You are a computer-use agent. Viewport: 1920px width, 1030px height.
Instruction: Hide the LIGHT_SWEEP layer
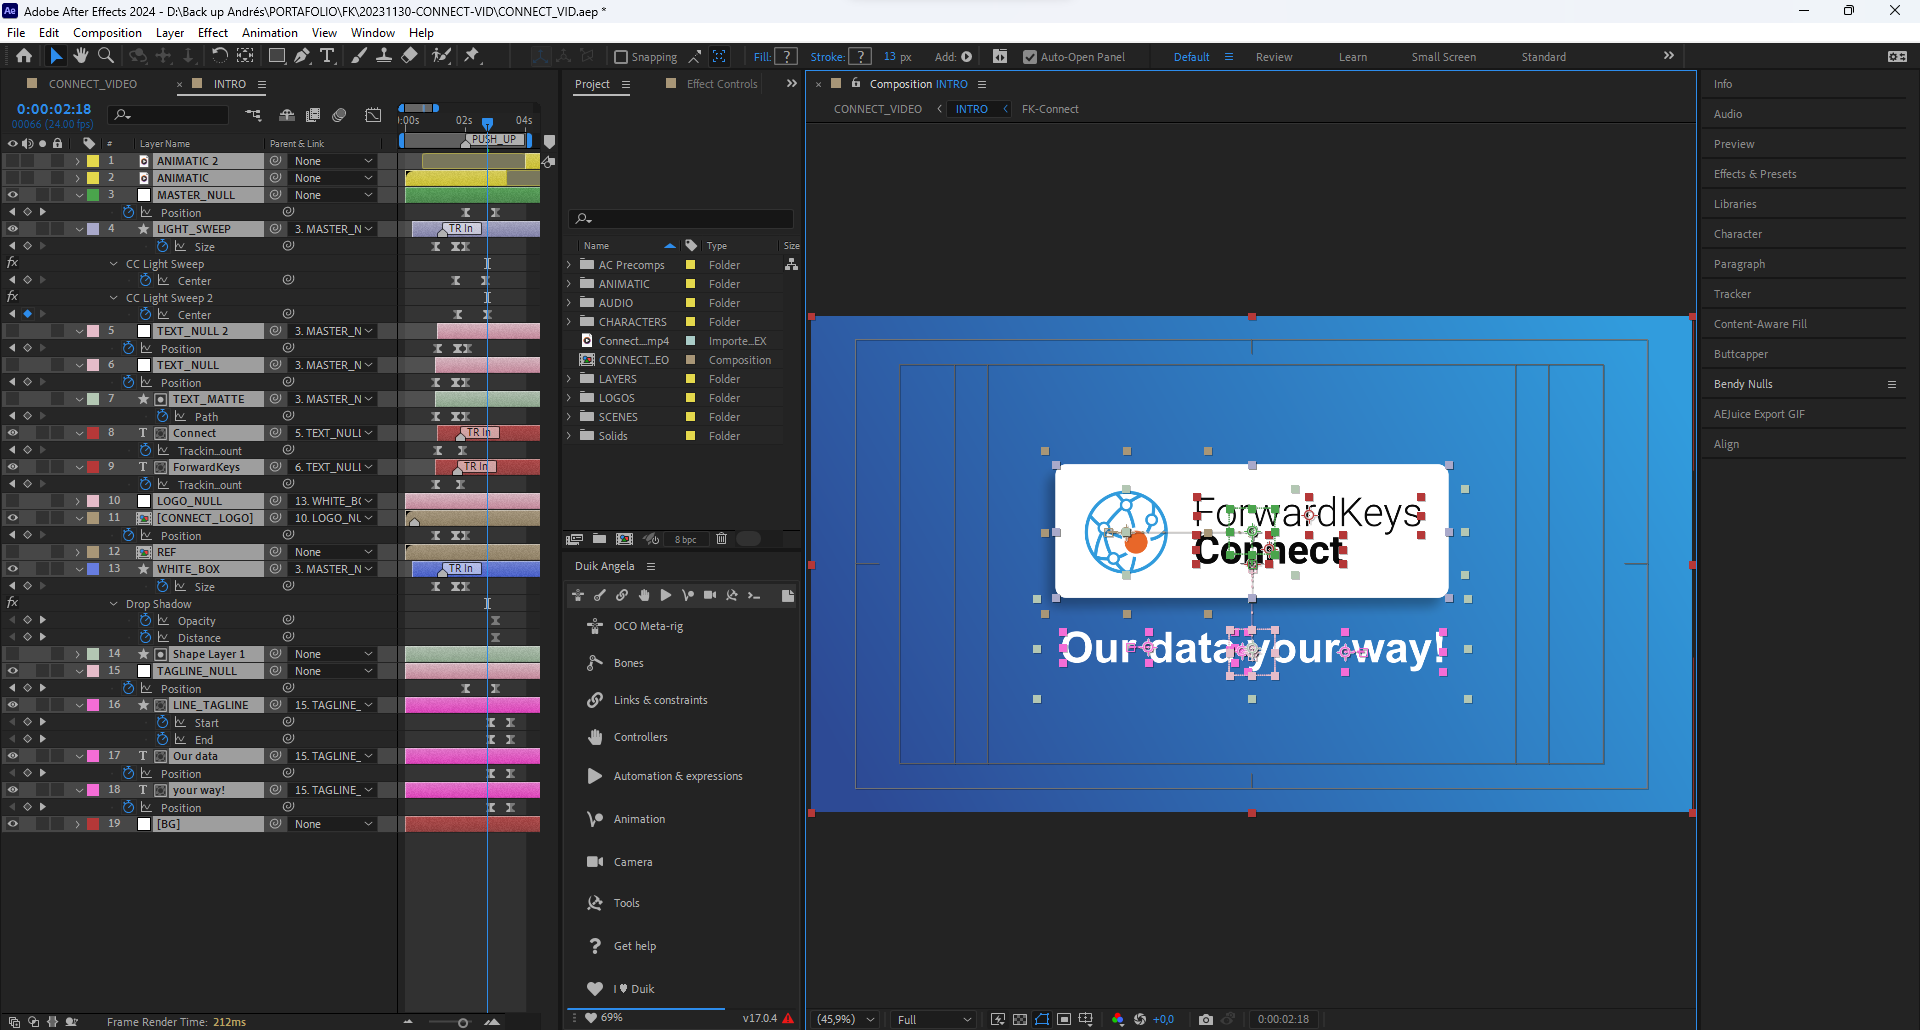[13, 229]
